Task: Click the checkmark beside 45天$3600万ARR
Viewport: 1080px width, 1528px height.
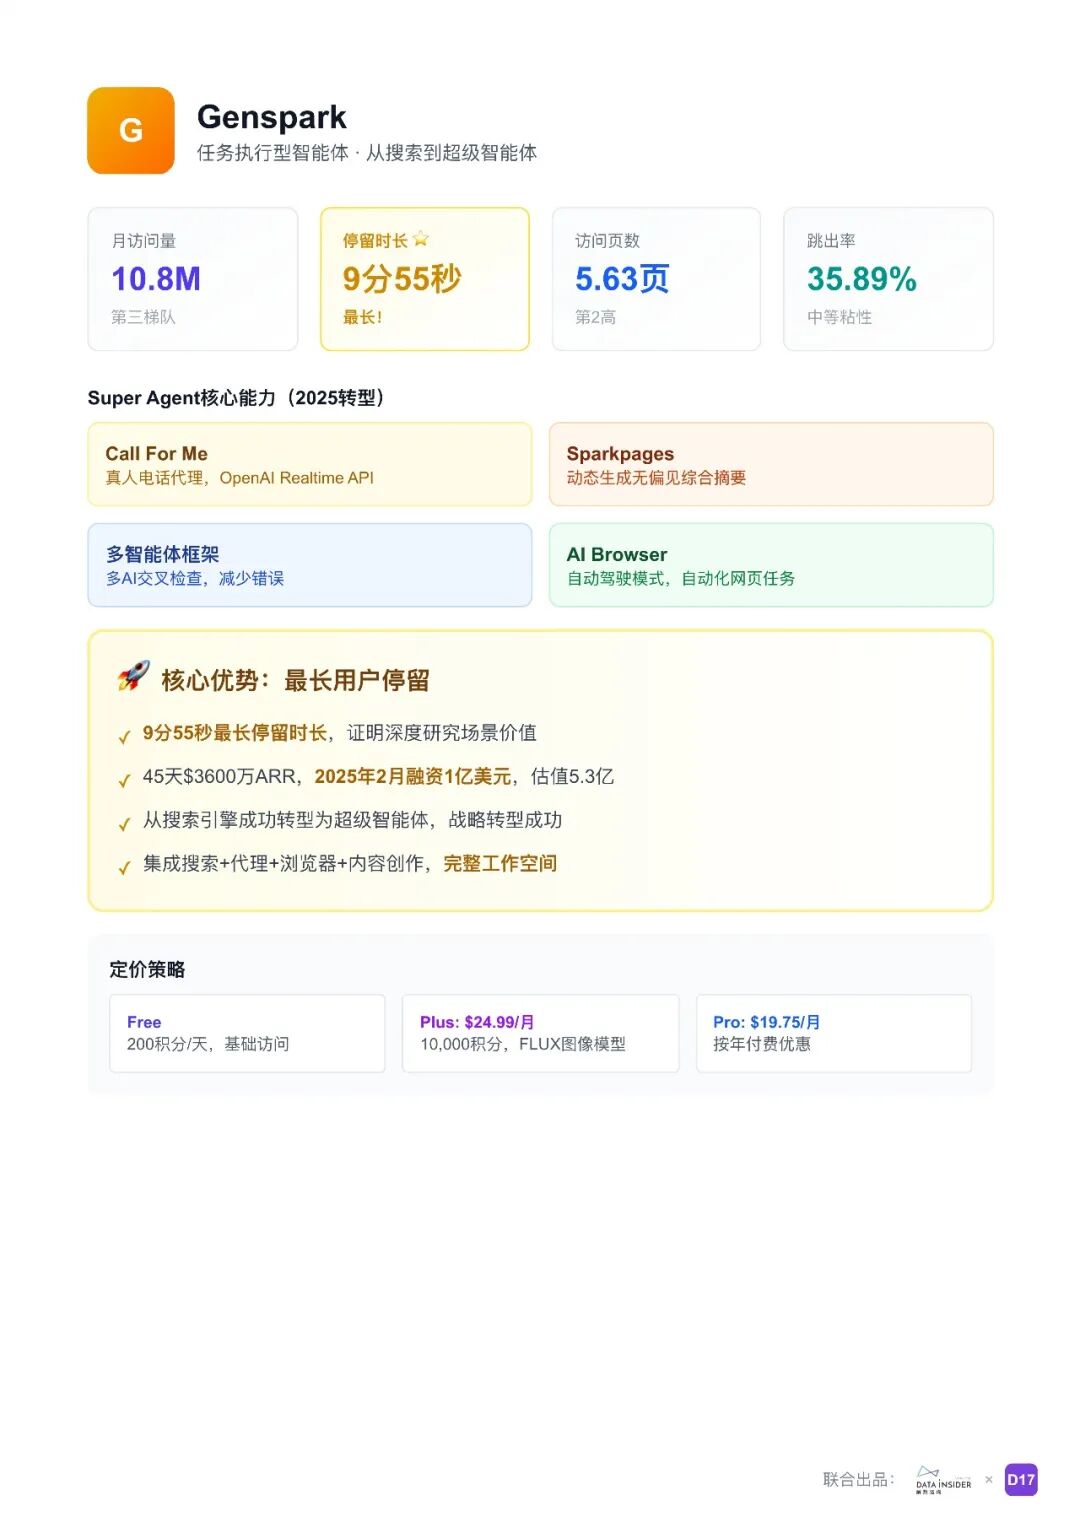Action: coord(124,781)
